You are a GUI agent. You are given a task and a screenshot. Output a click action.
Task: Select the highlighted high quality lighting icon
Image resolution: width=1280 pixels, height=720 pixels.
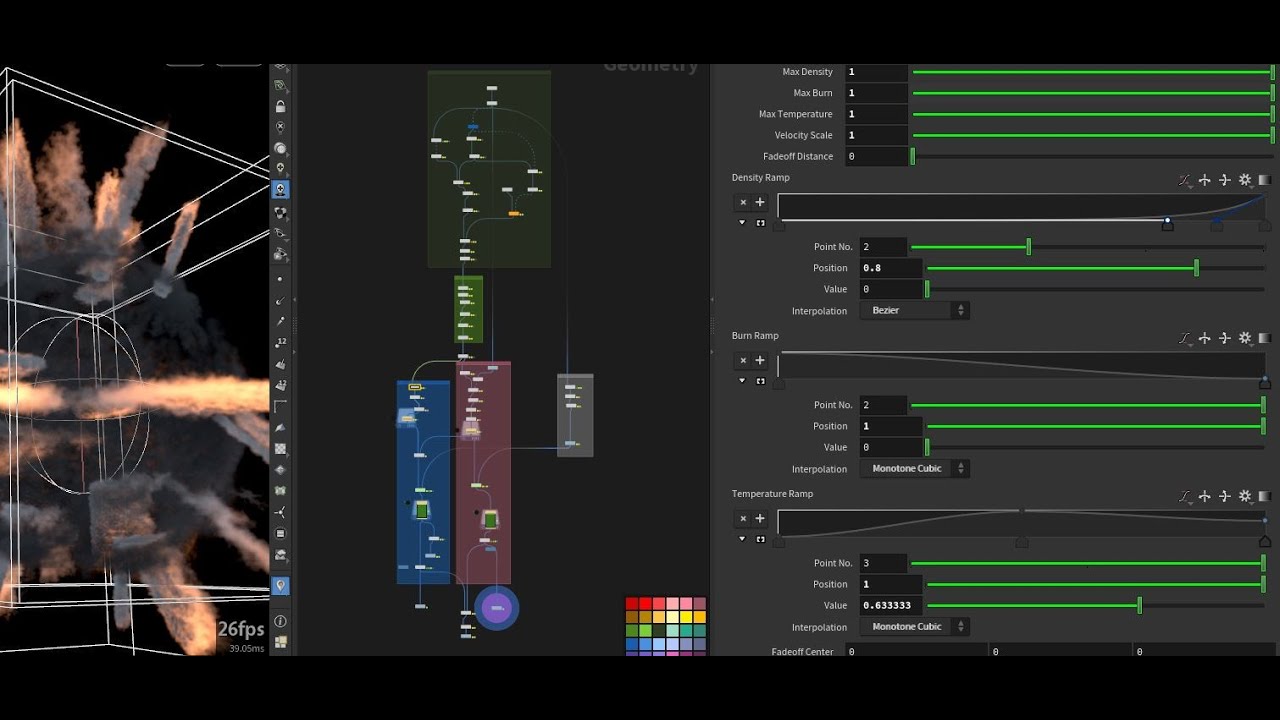(x=281, y=189)
